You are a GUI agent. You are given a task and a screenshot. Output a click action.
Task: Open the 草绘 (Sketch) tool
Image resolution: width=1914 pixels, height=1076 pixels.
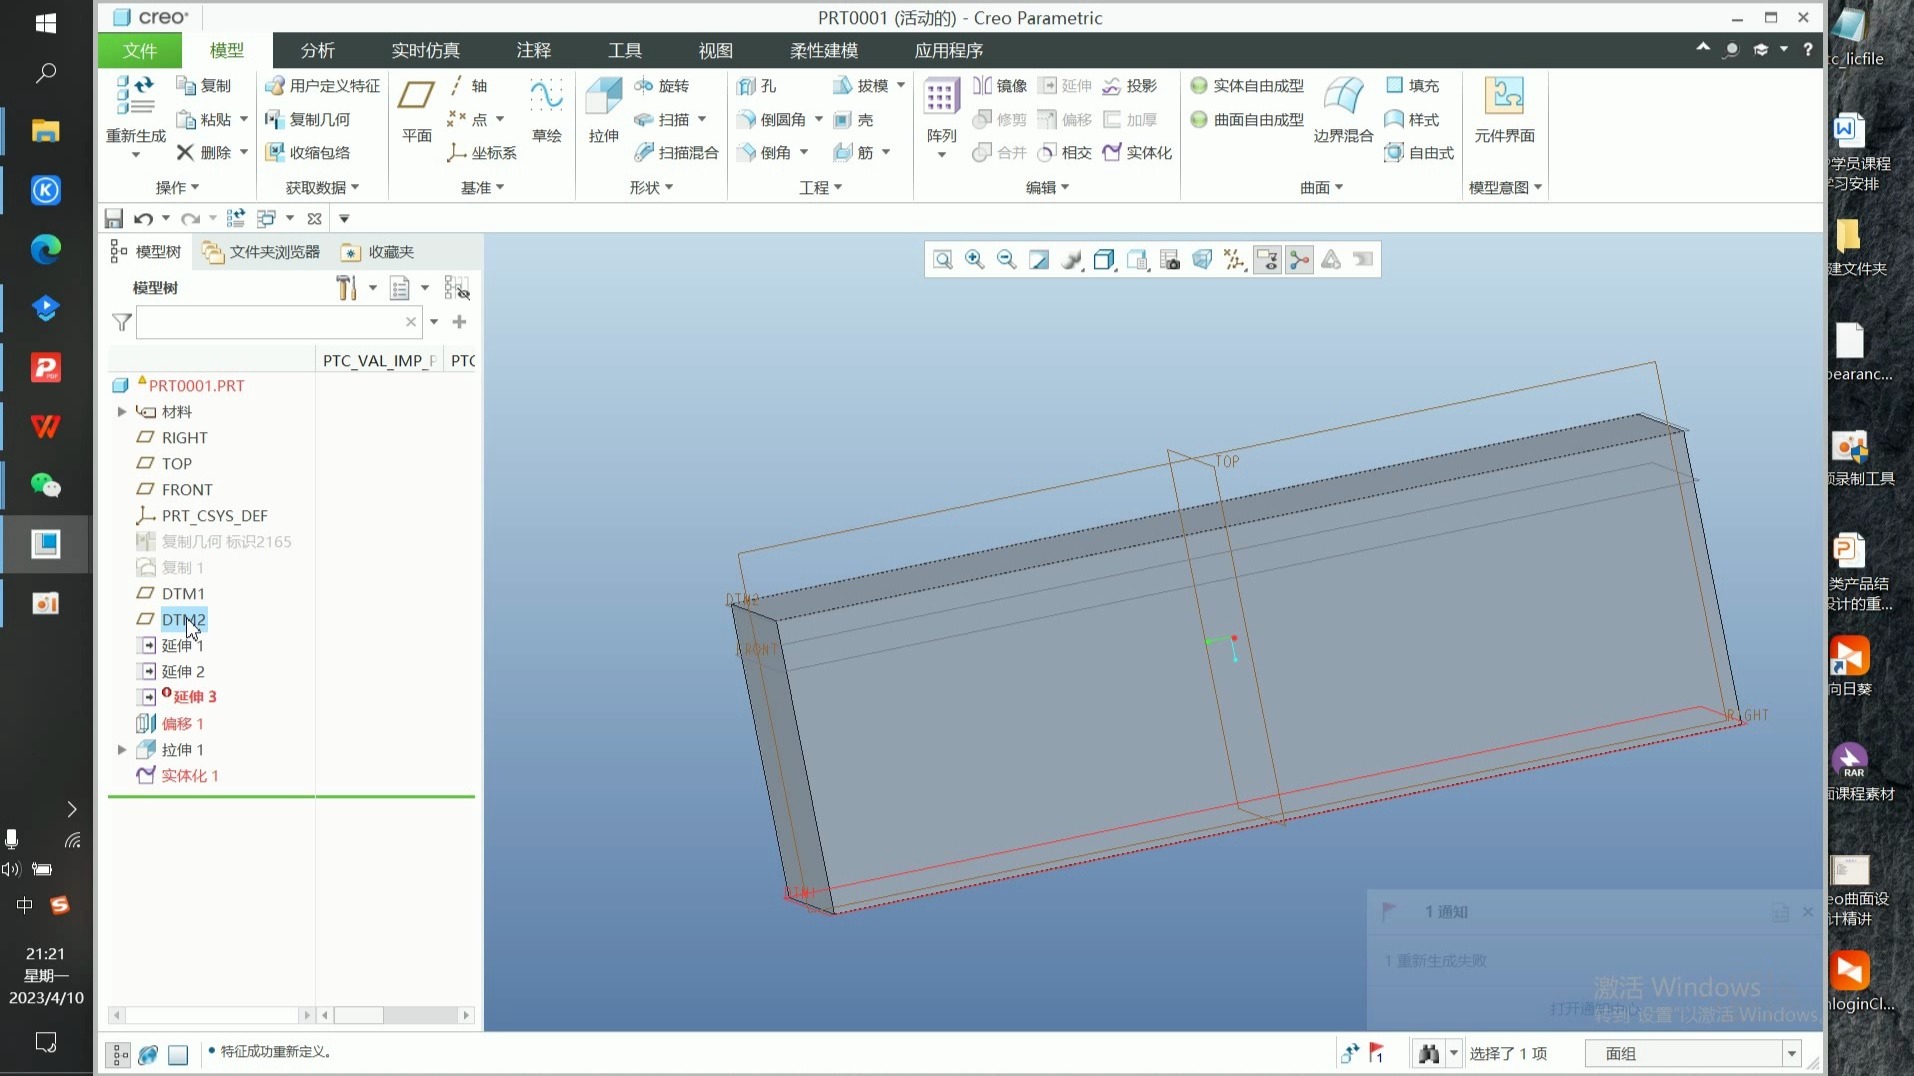546,99
